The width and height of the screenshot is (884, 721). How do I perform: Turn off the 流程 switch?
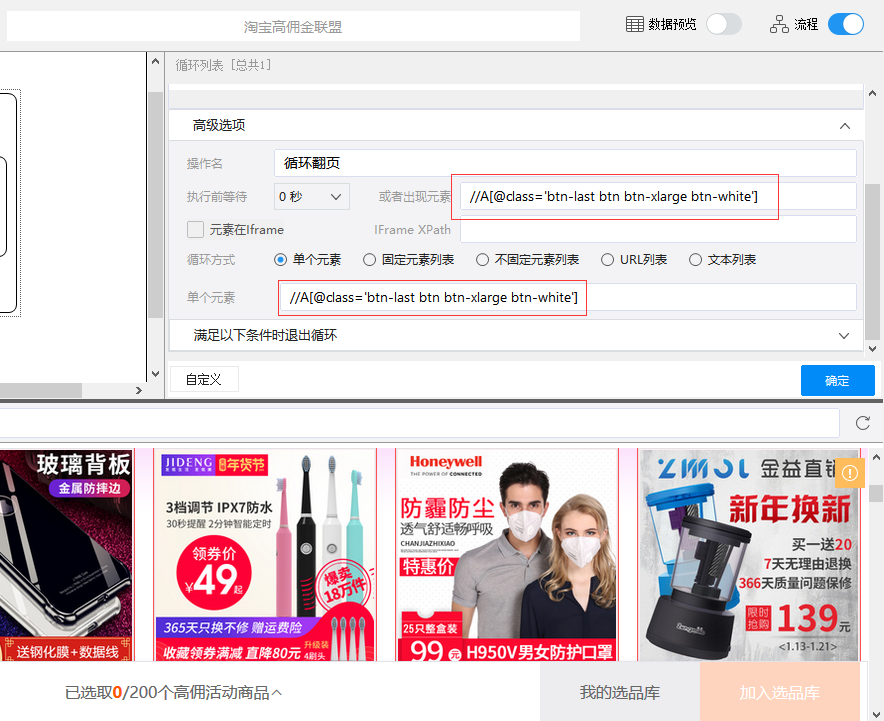click(x=846, y=24)
